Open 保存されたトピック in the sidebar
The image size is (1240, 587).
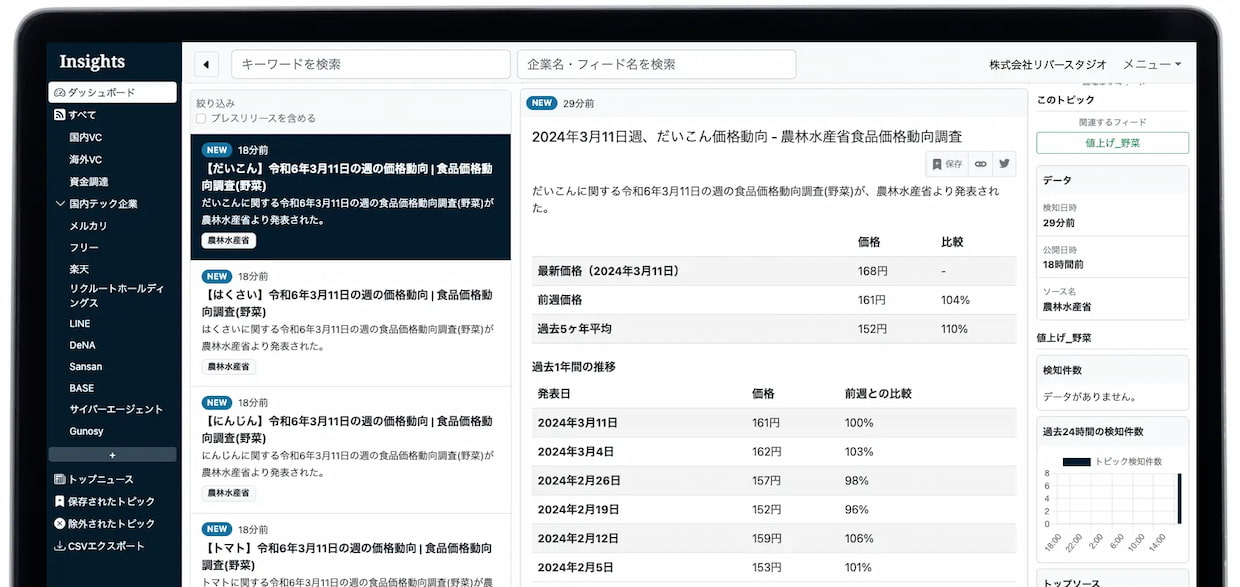coord(104,501)
